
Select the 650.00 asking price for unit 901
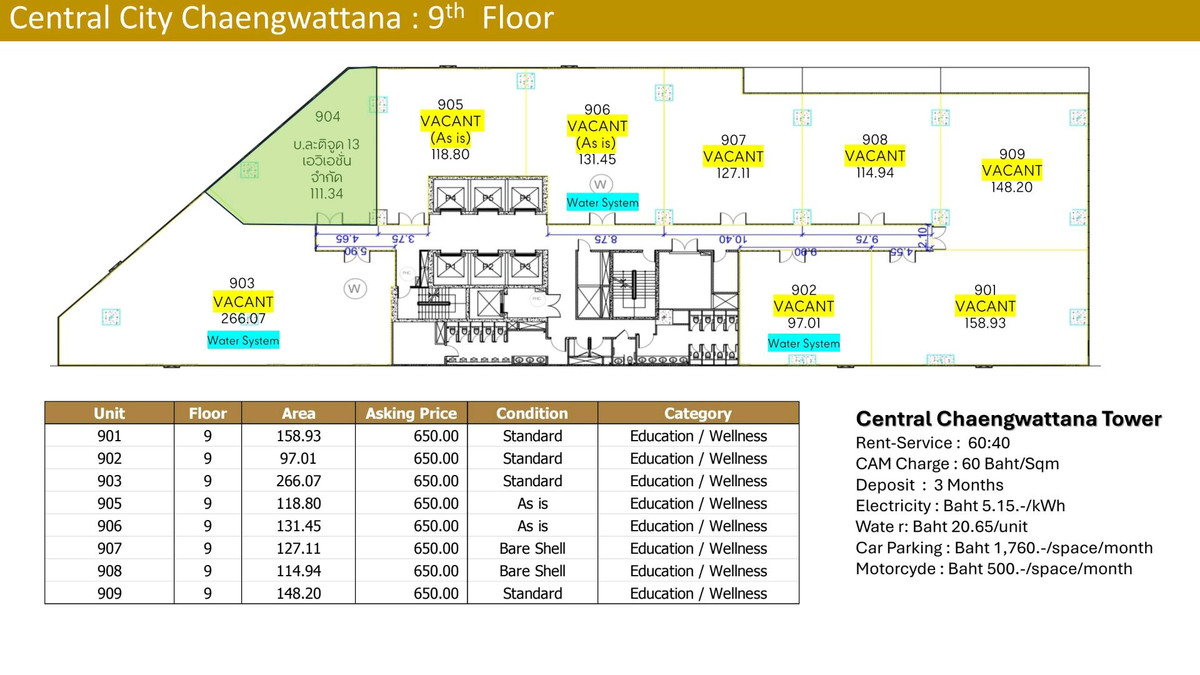pyautogui.click(x=435, y=436)
